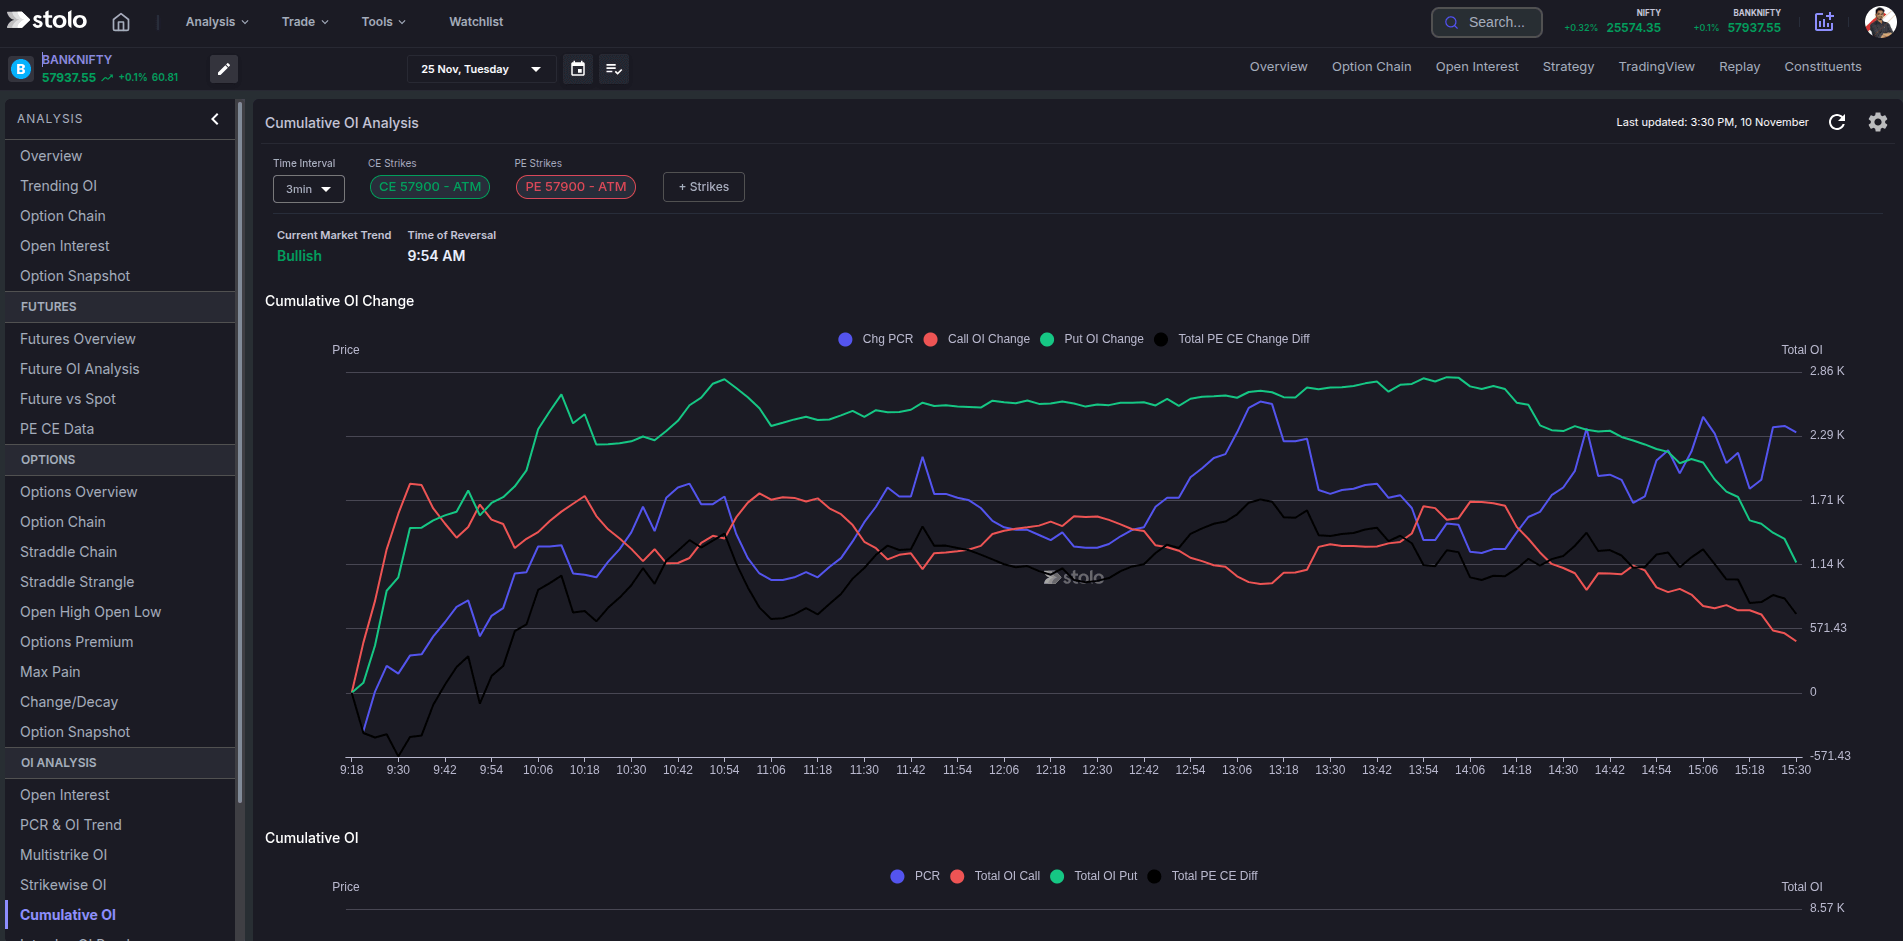Click the filter list icon beside the calendar
This screenshot has width=1903, height=941.
(x=613, y=68)
